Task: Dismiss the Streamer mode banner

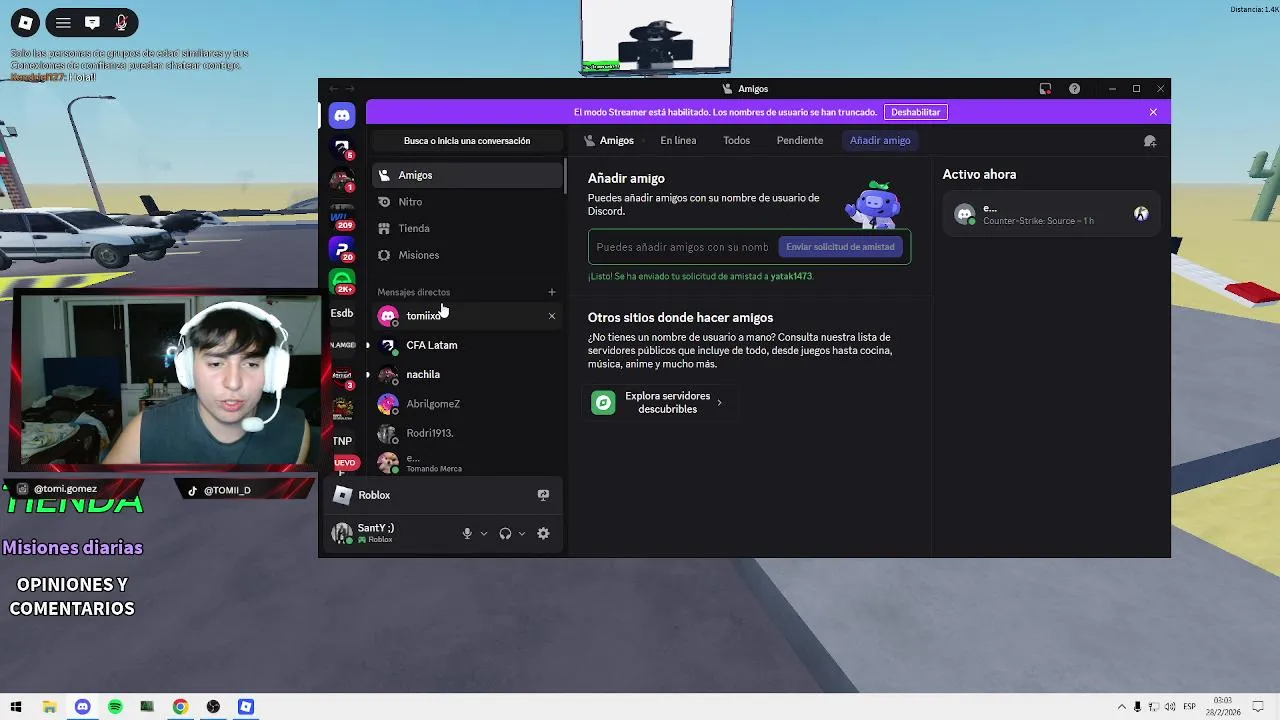Action: tap(1153, 112)
